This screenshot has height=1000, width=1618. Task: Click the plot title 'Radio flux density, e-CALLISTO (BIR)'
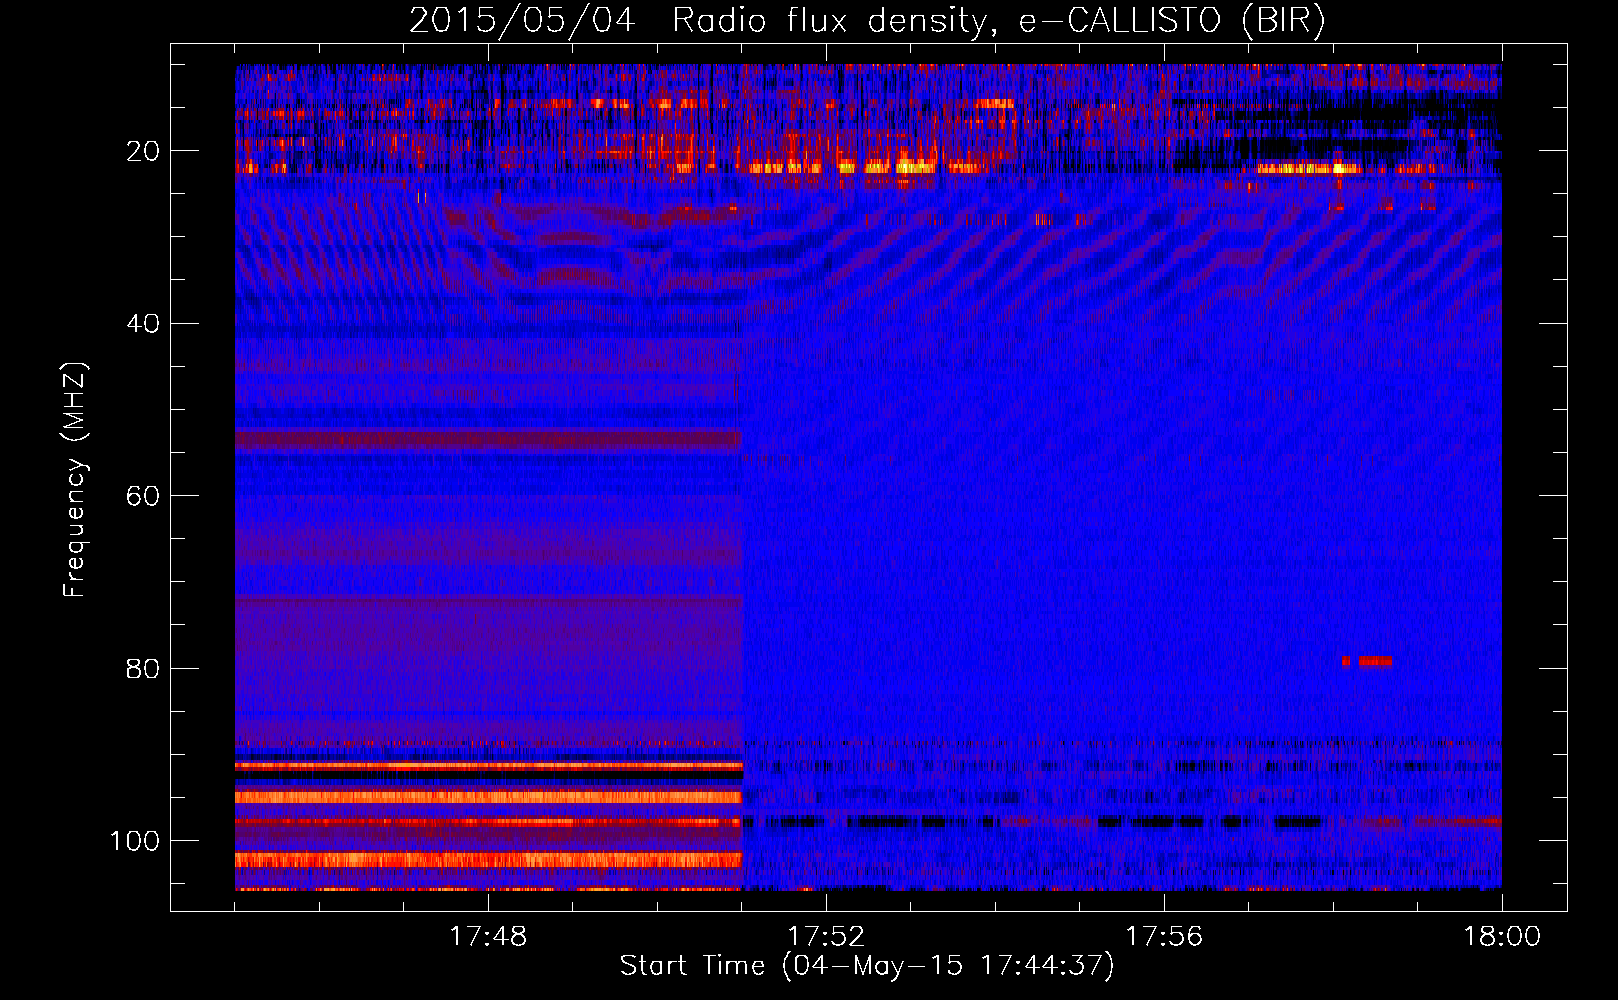998,21
